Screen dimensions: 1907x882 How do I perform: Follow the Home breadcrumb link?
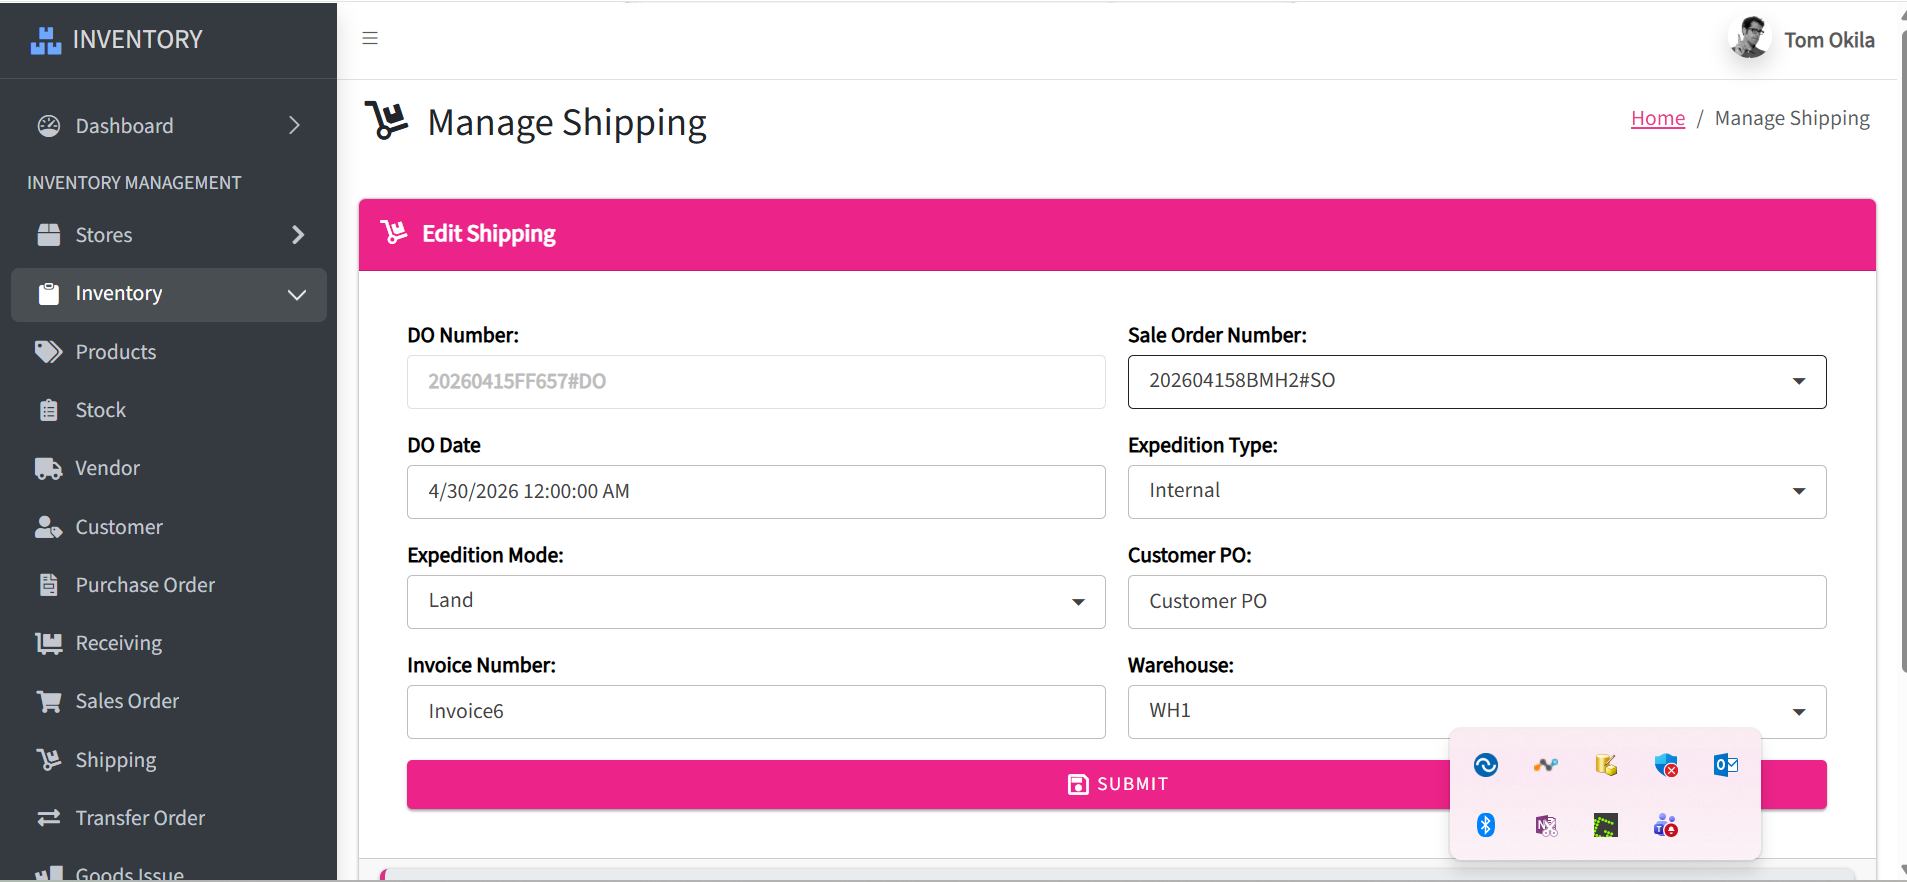click(x=1658, y=118)
